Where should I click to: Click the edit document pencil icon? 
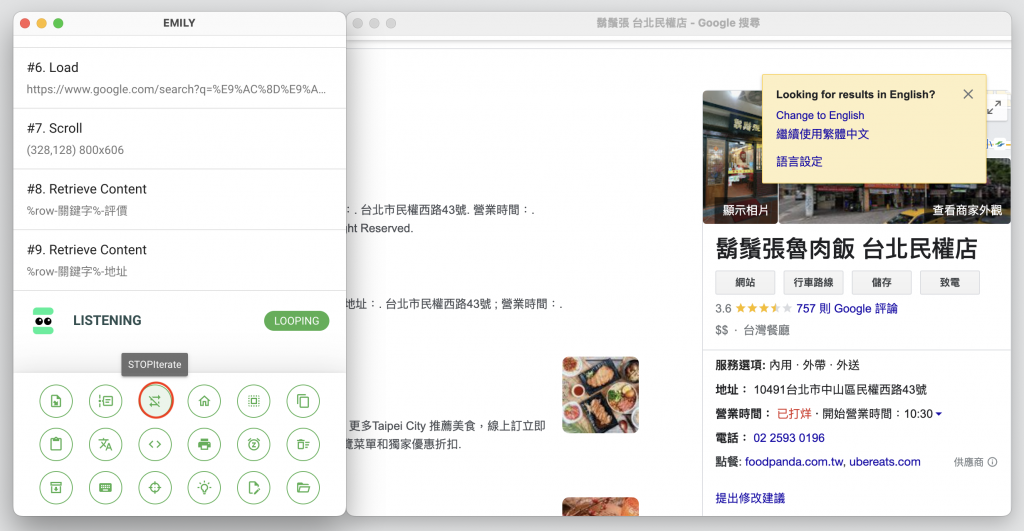pos(254,487)
